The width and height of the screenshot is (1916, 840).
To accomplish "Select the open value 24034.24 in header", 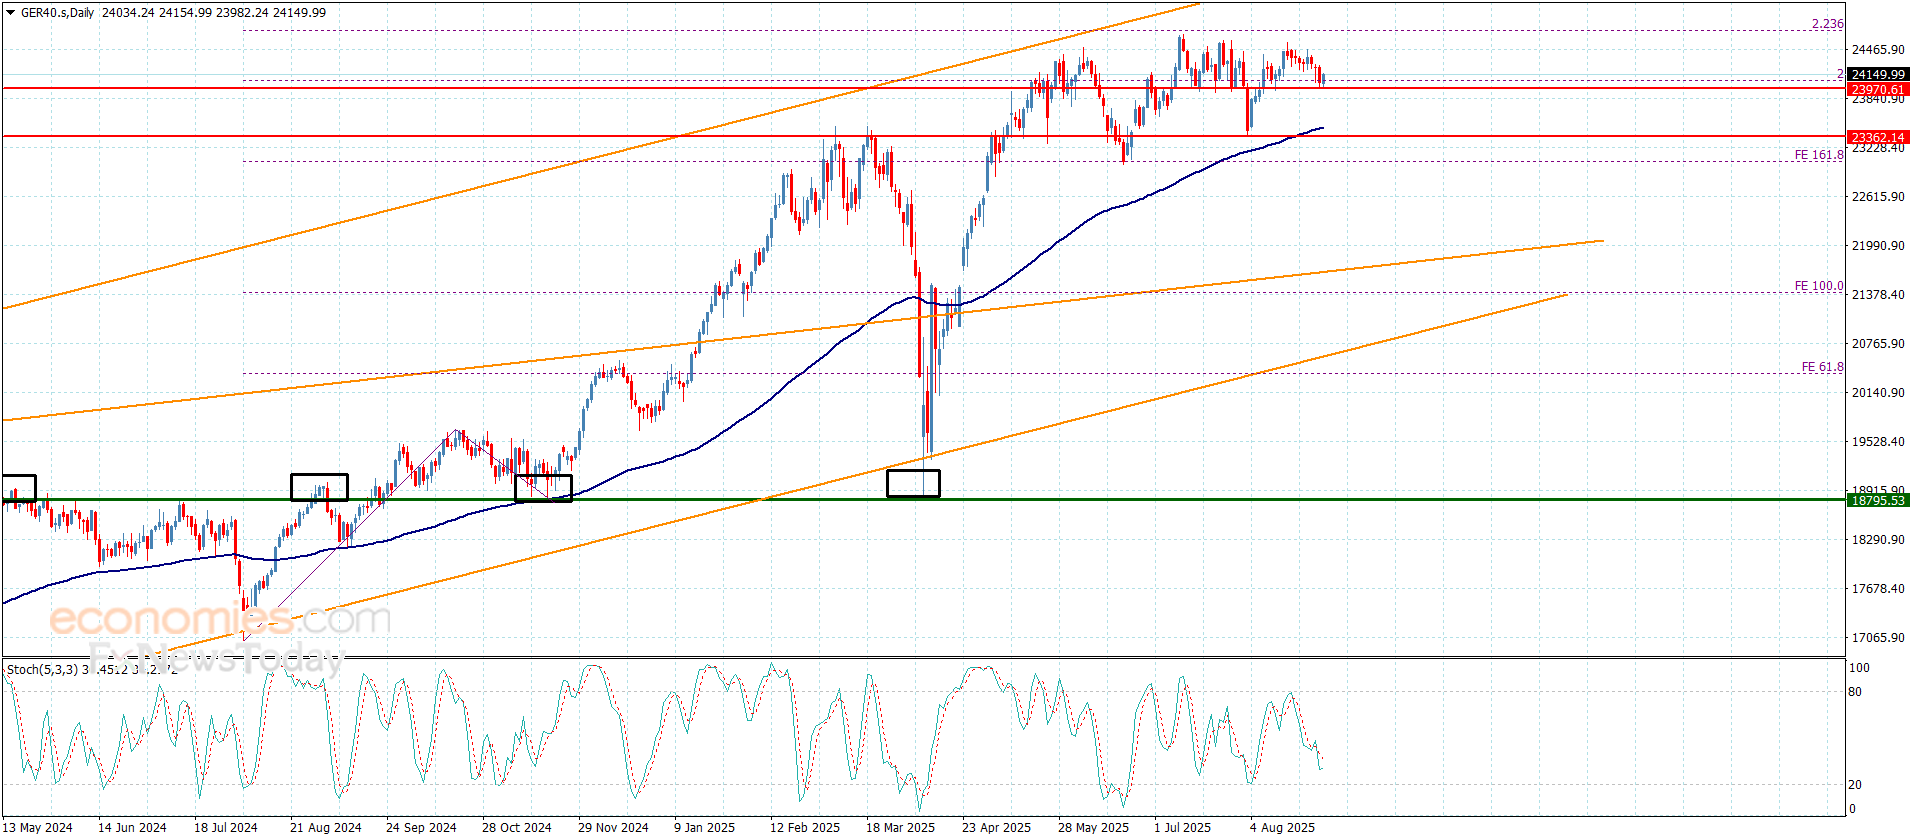I will pos(128,13).
